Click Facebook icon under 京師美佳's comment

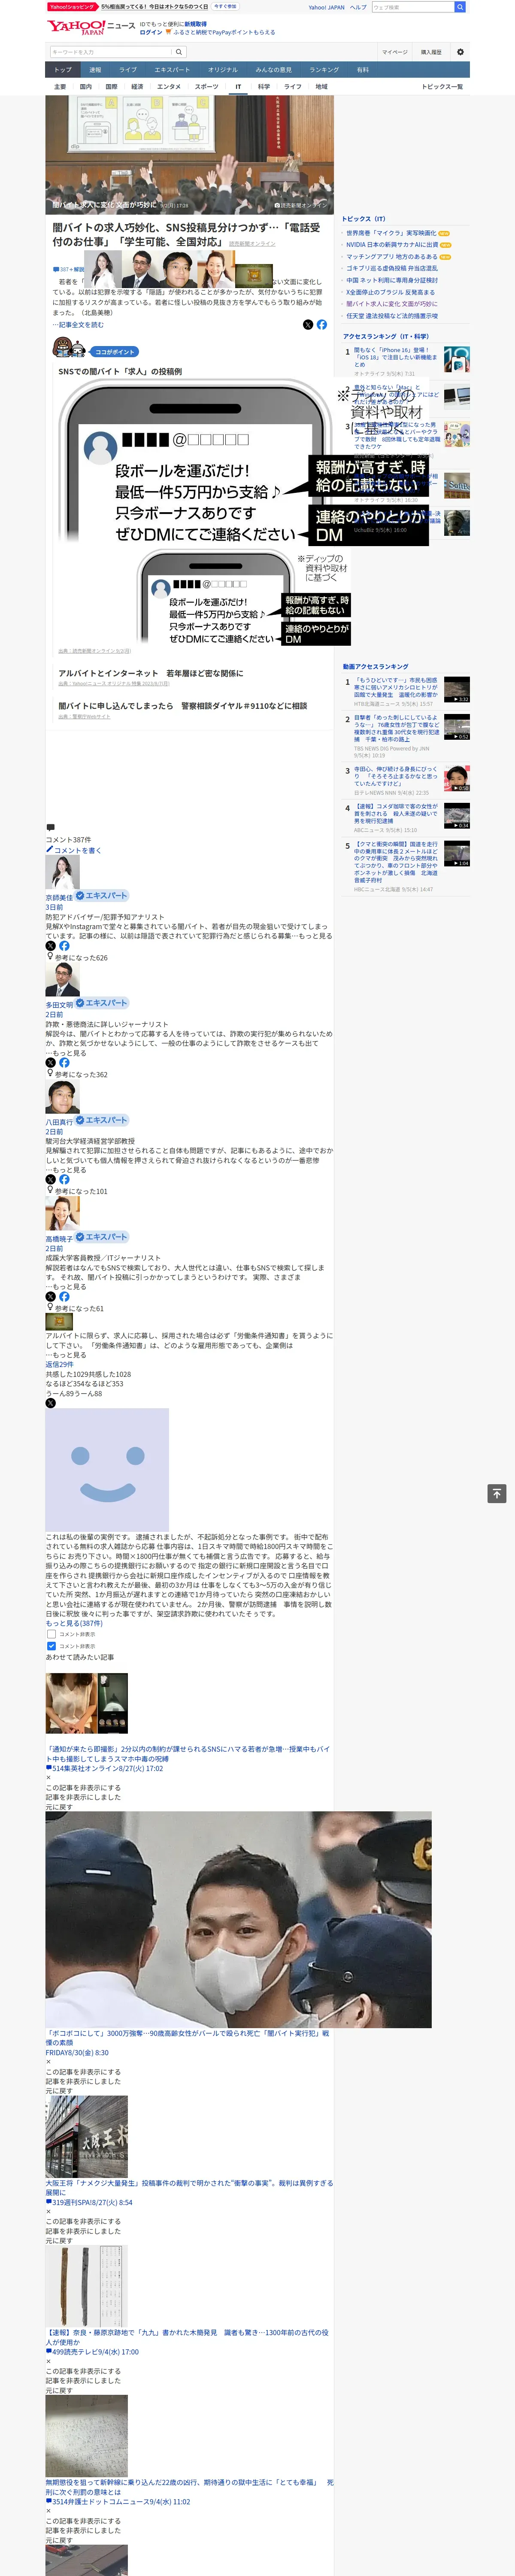[64, 946]
